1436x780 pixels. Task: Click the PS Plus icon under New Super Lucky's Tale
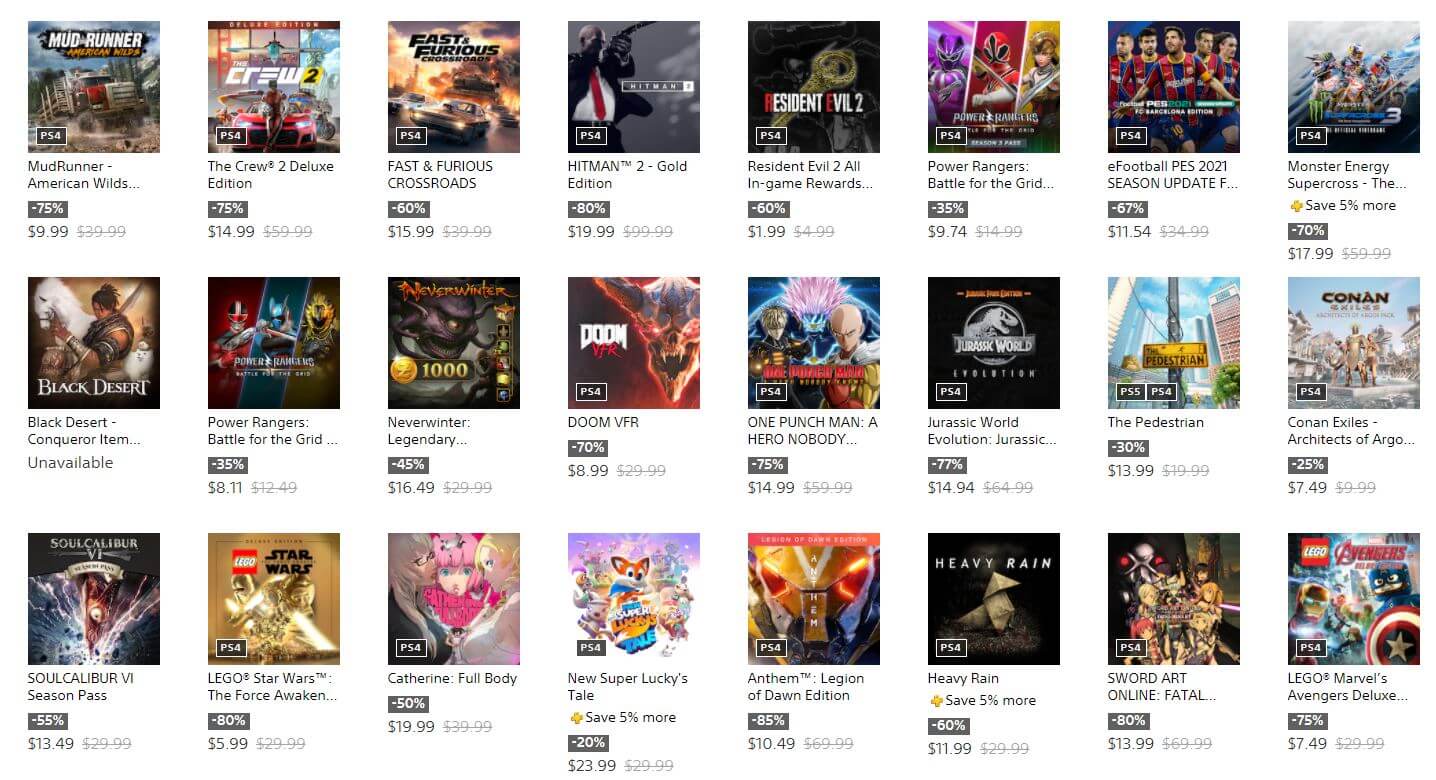click(576, 718)
